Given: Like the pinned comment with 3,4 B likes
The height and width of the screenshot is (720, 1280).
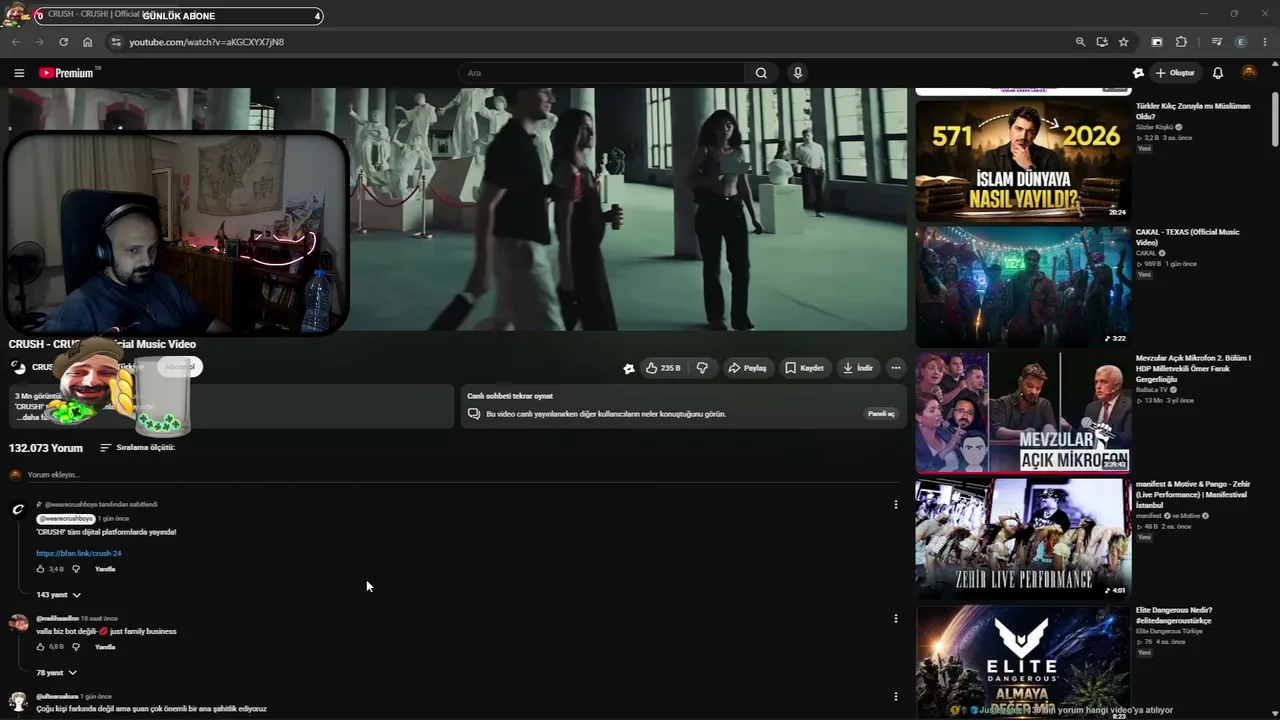Looking at the screenshot, I should (41, 569).
